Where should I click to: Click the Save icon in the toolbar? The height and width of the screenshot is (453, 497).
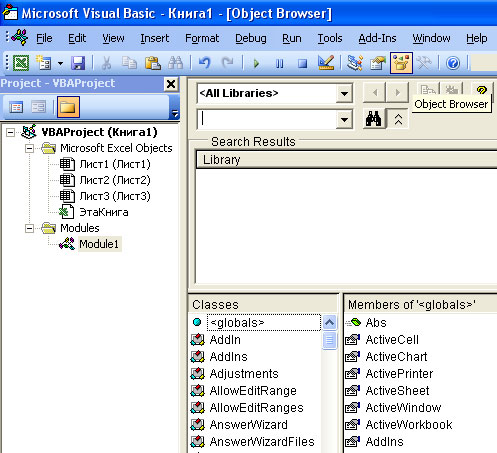[78, 63]
